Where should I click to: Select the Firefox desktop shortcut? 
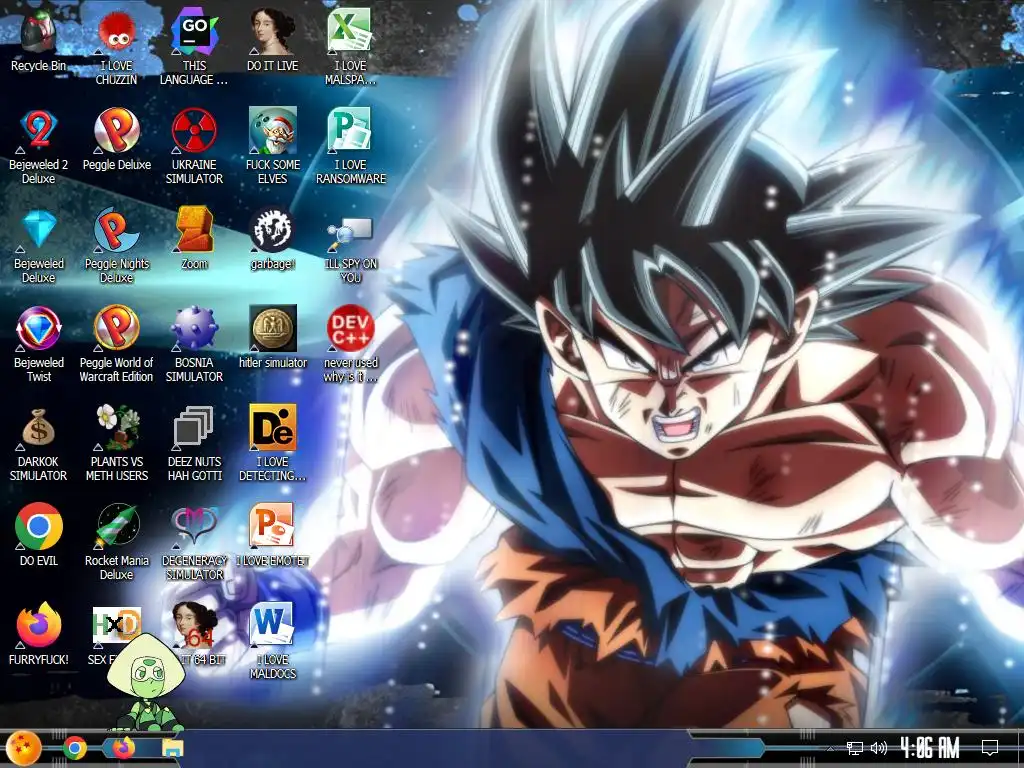[39, 625]
